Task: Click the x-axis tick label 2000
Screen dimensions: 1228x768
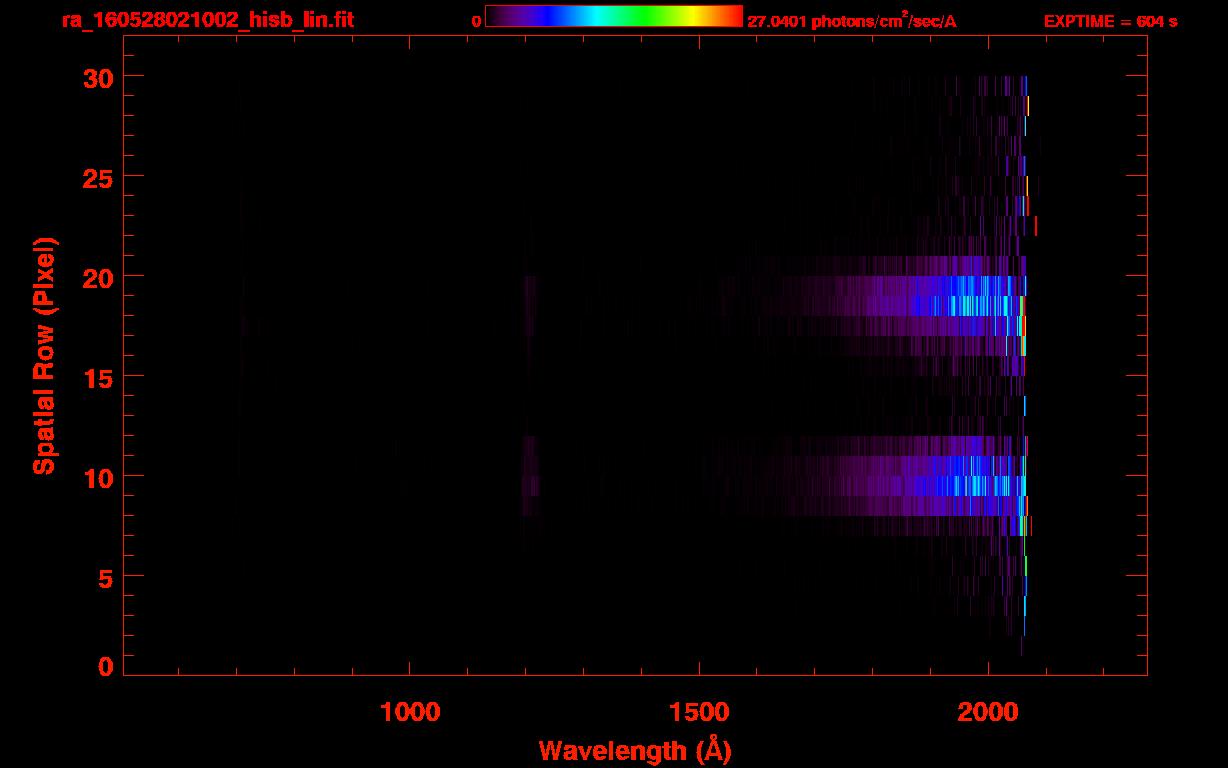Action: (988, 712)
